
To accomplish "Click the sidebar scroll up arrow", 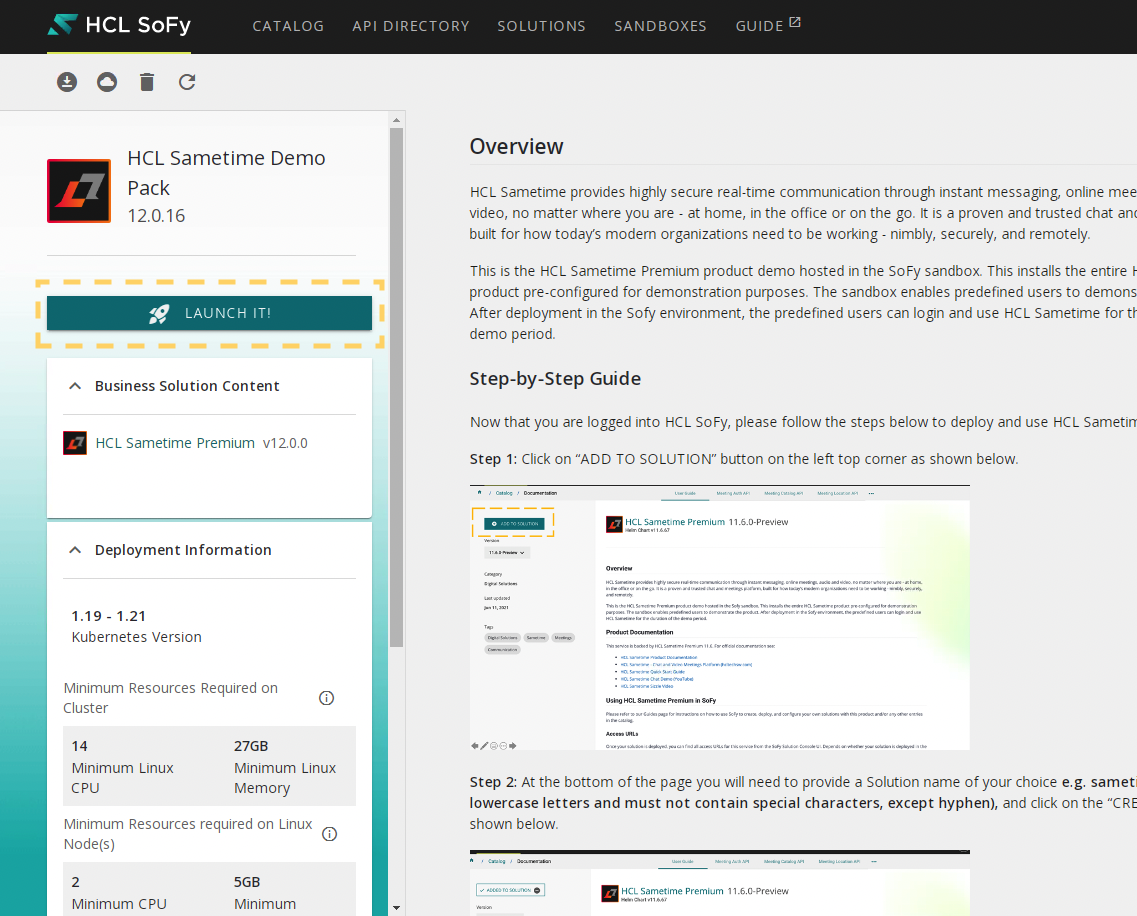I will (396, 120).
